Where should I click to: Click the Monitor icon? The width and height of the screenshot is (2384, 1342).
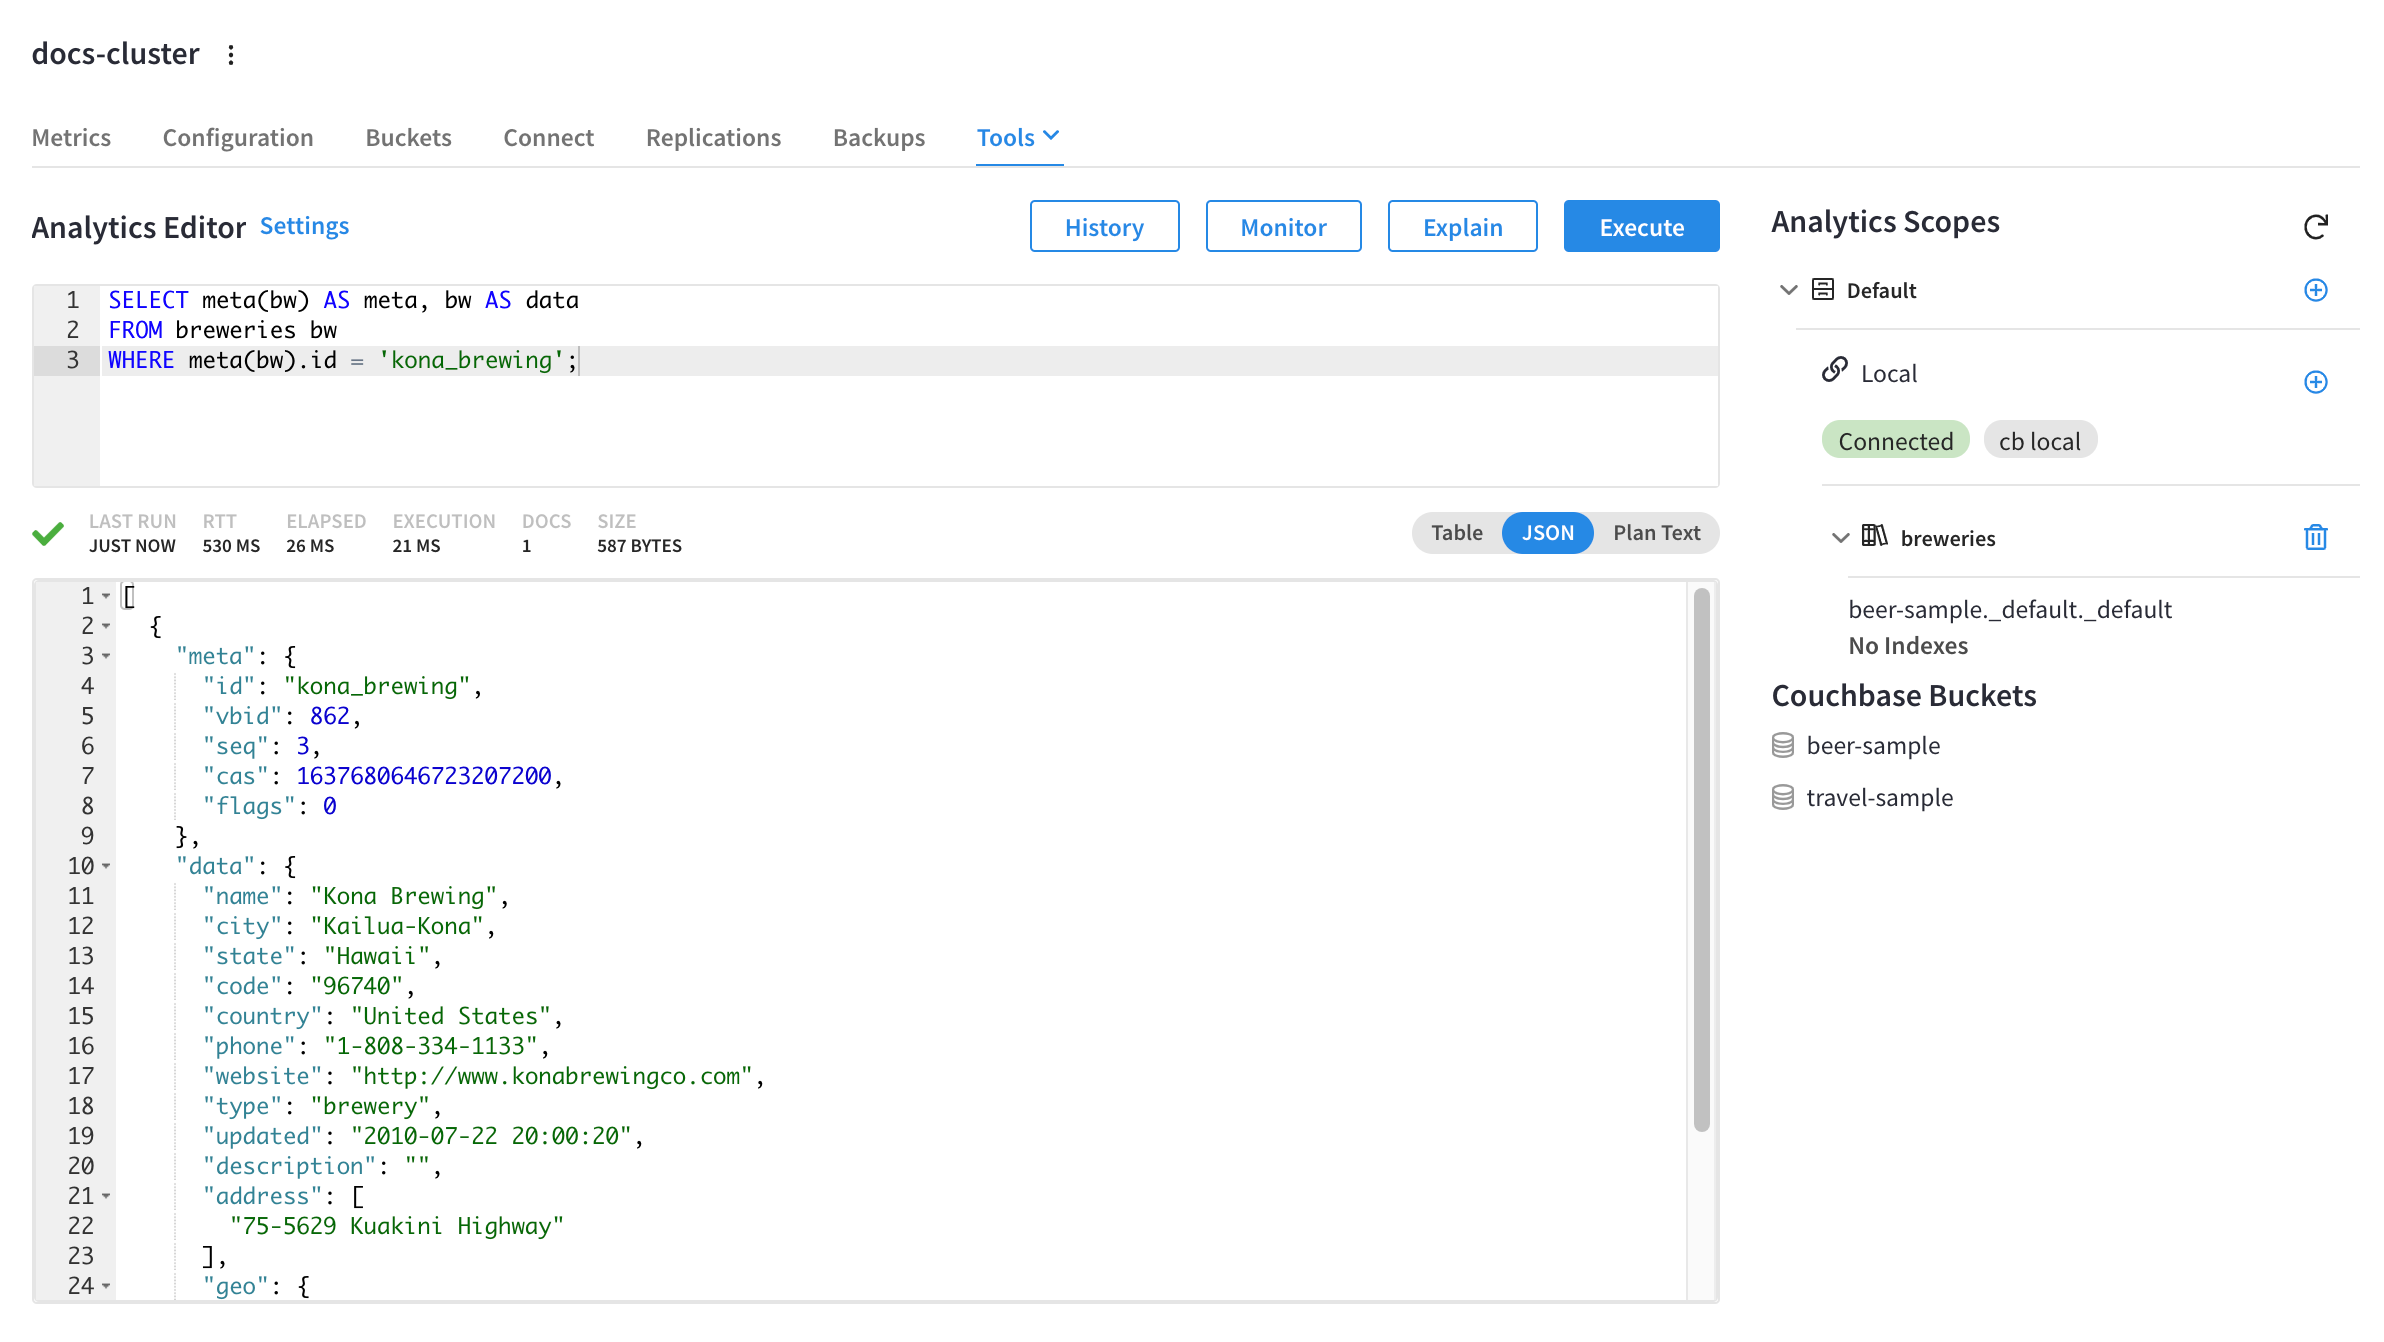click(1282, 226)
